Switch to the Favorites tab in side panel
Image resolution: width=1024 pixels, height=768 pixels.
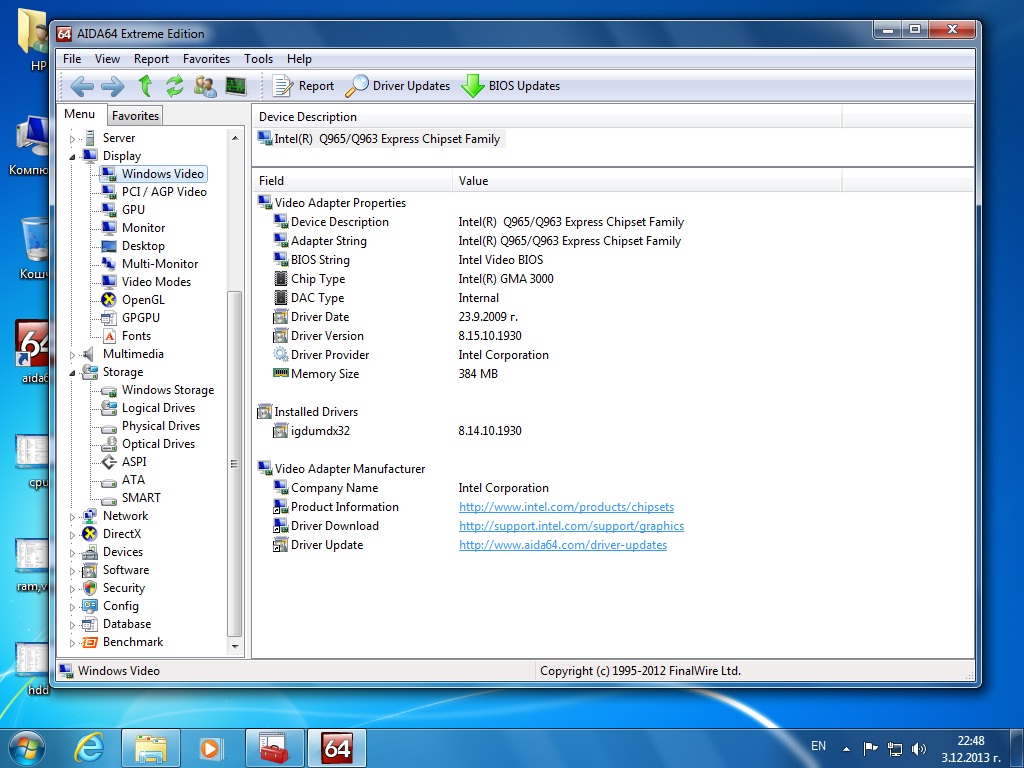(x=135, y=116)
